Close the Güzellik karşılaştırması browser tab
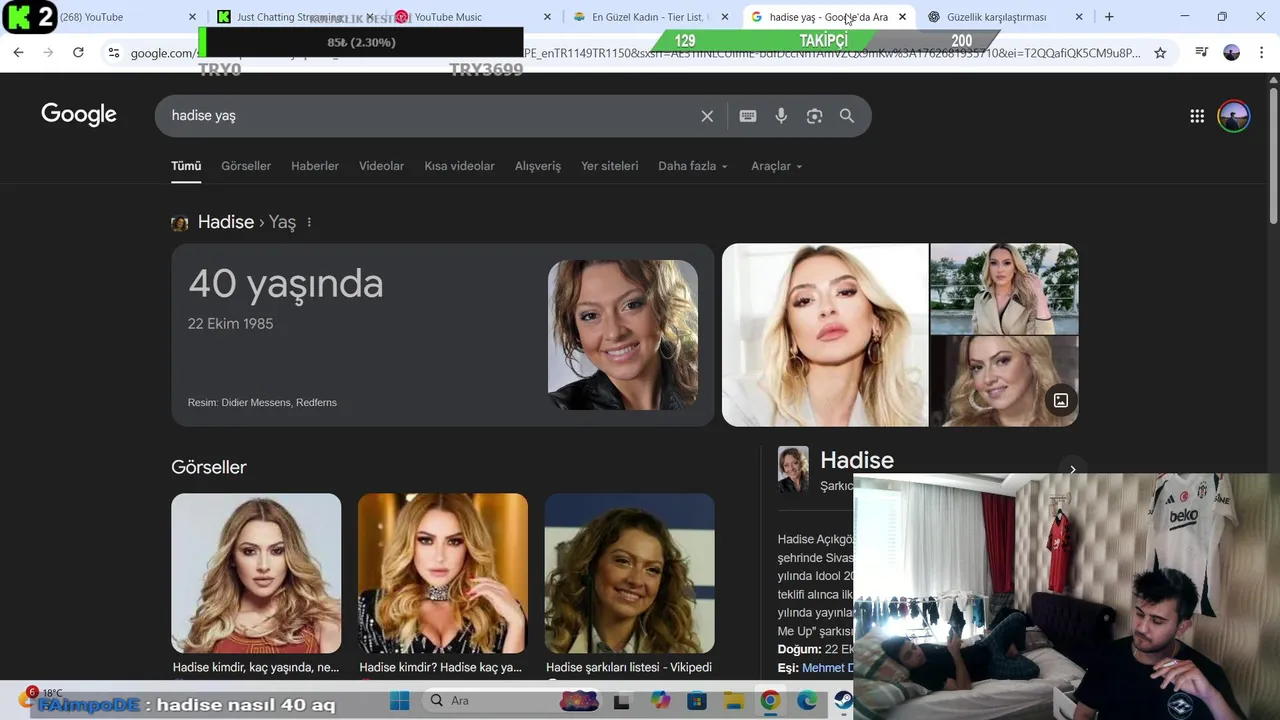Image resolution: width=1280 pixels, height=720 pixels. point(1079,17)
